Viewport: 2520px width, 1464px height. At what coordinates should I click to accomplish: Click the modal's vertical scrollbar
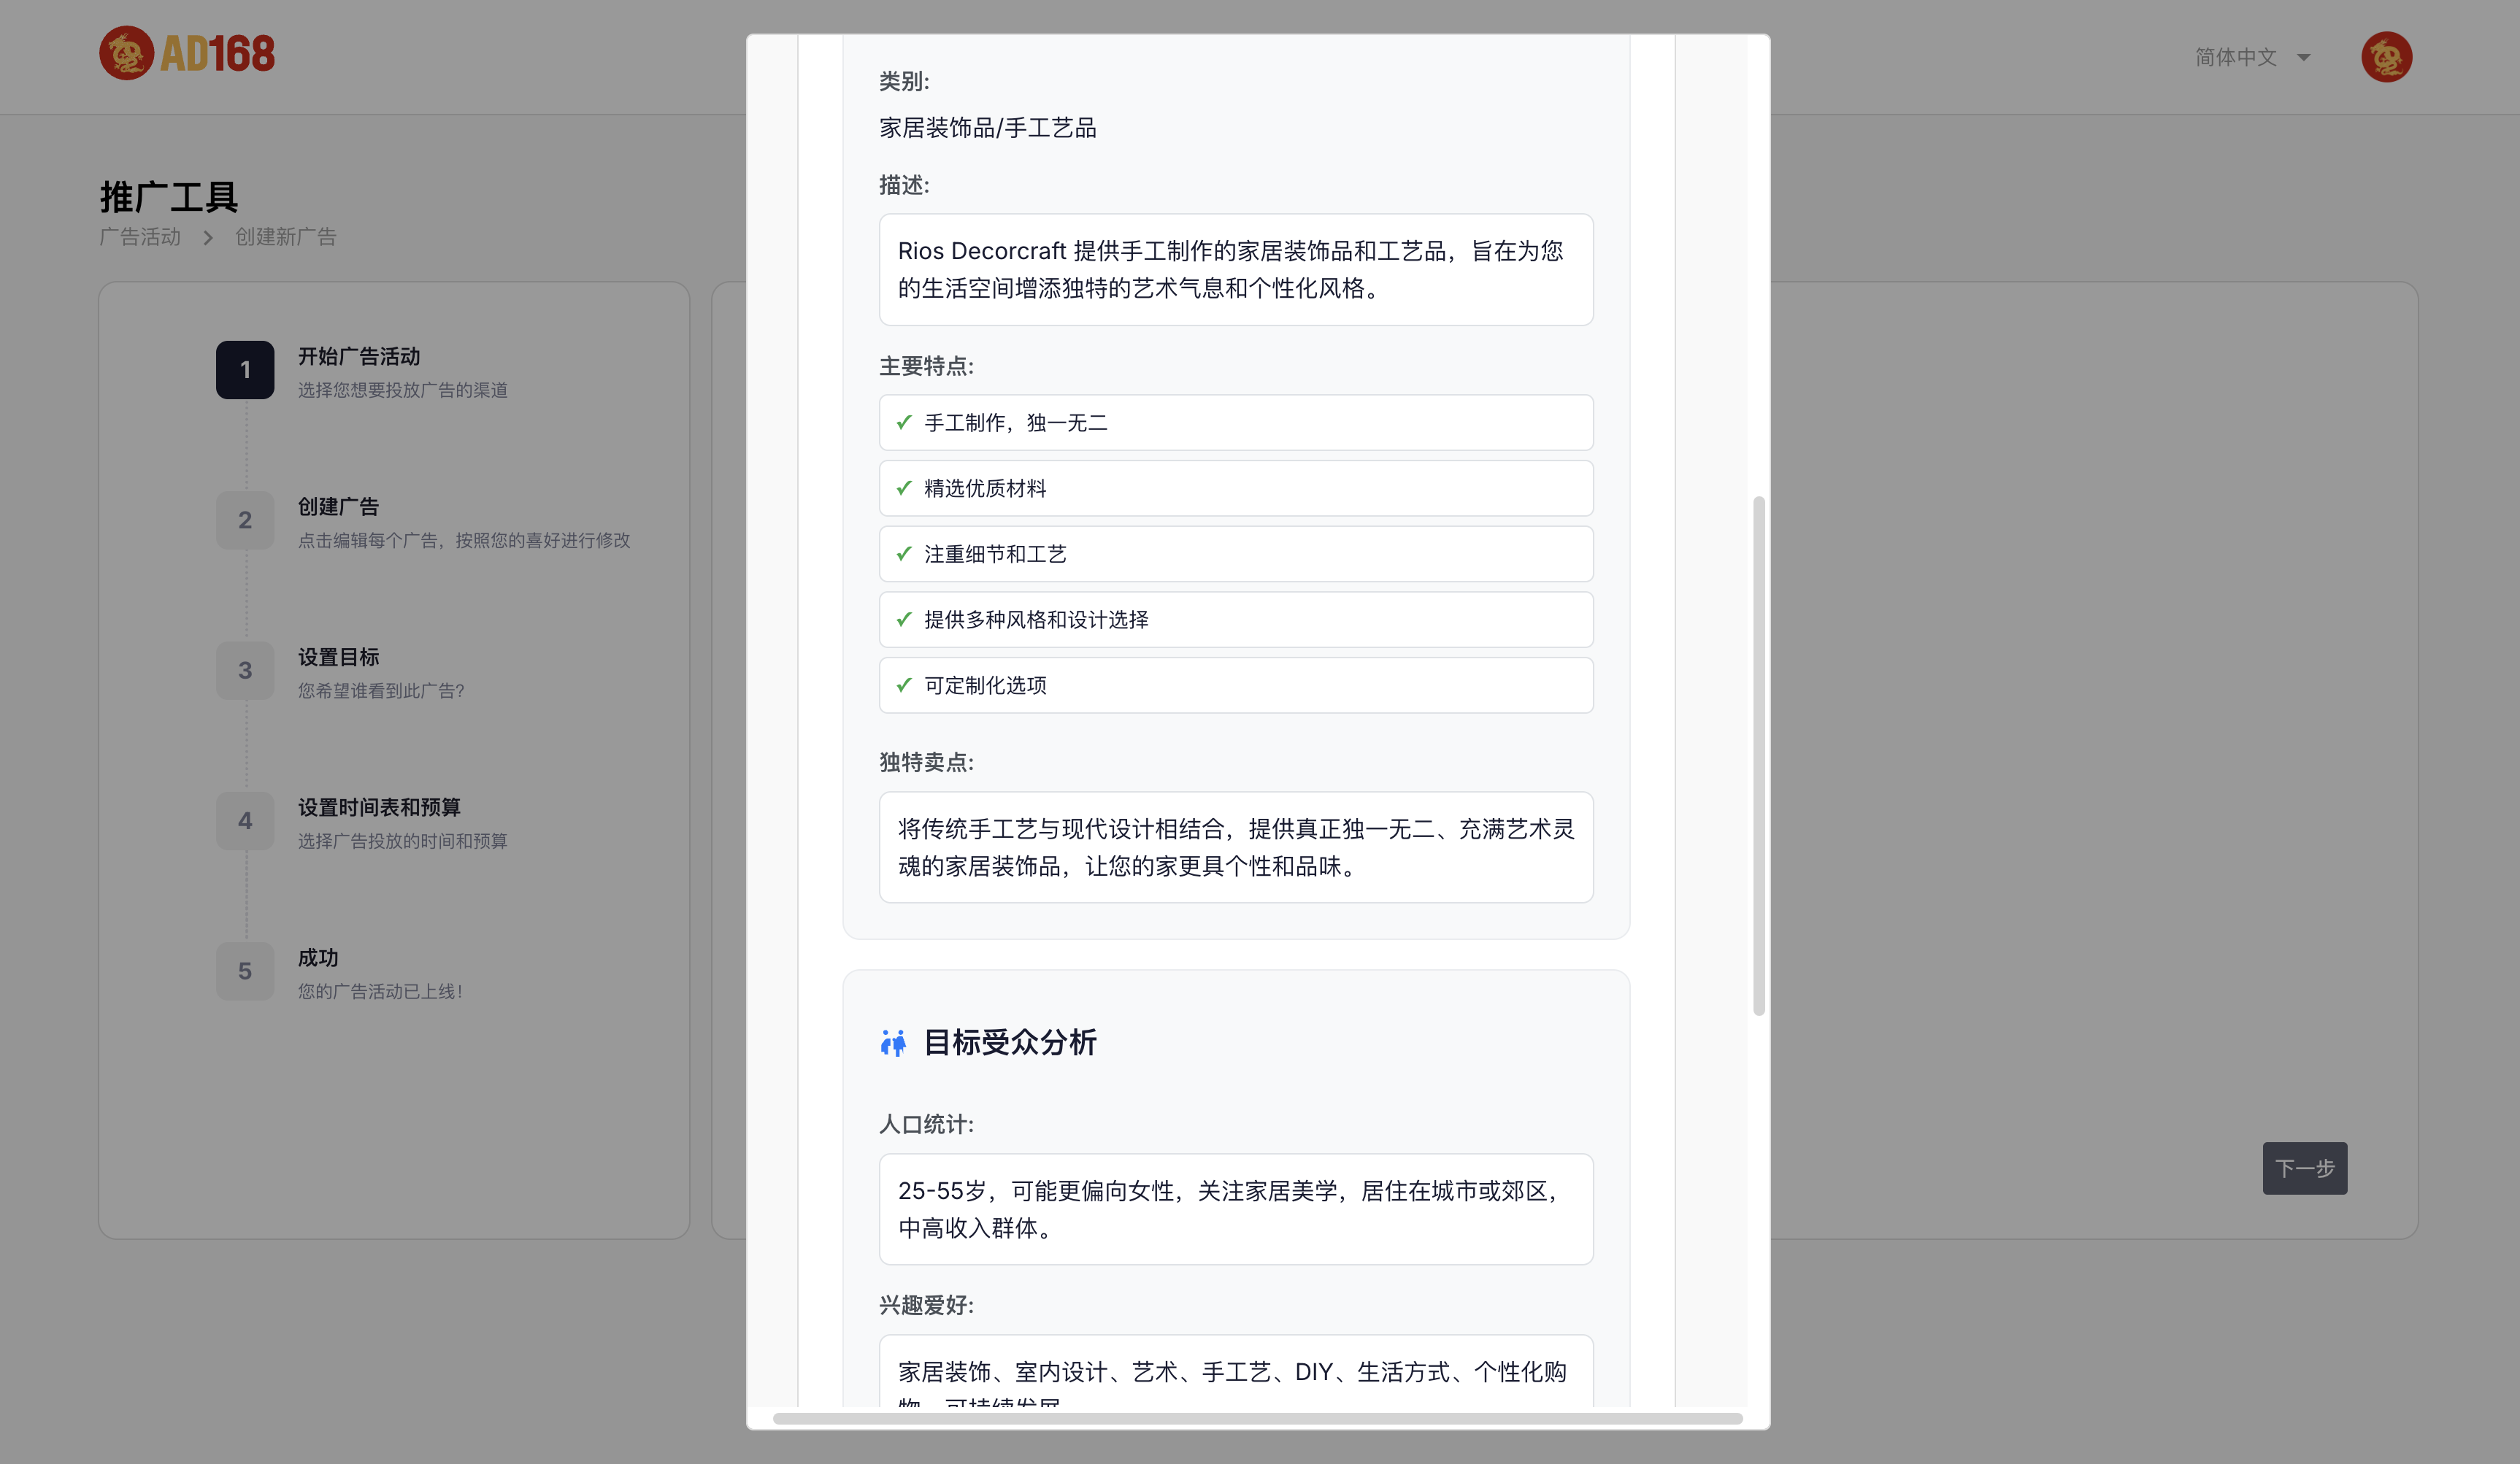tap(1758, 756)
